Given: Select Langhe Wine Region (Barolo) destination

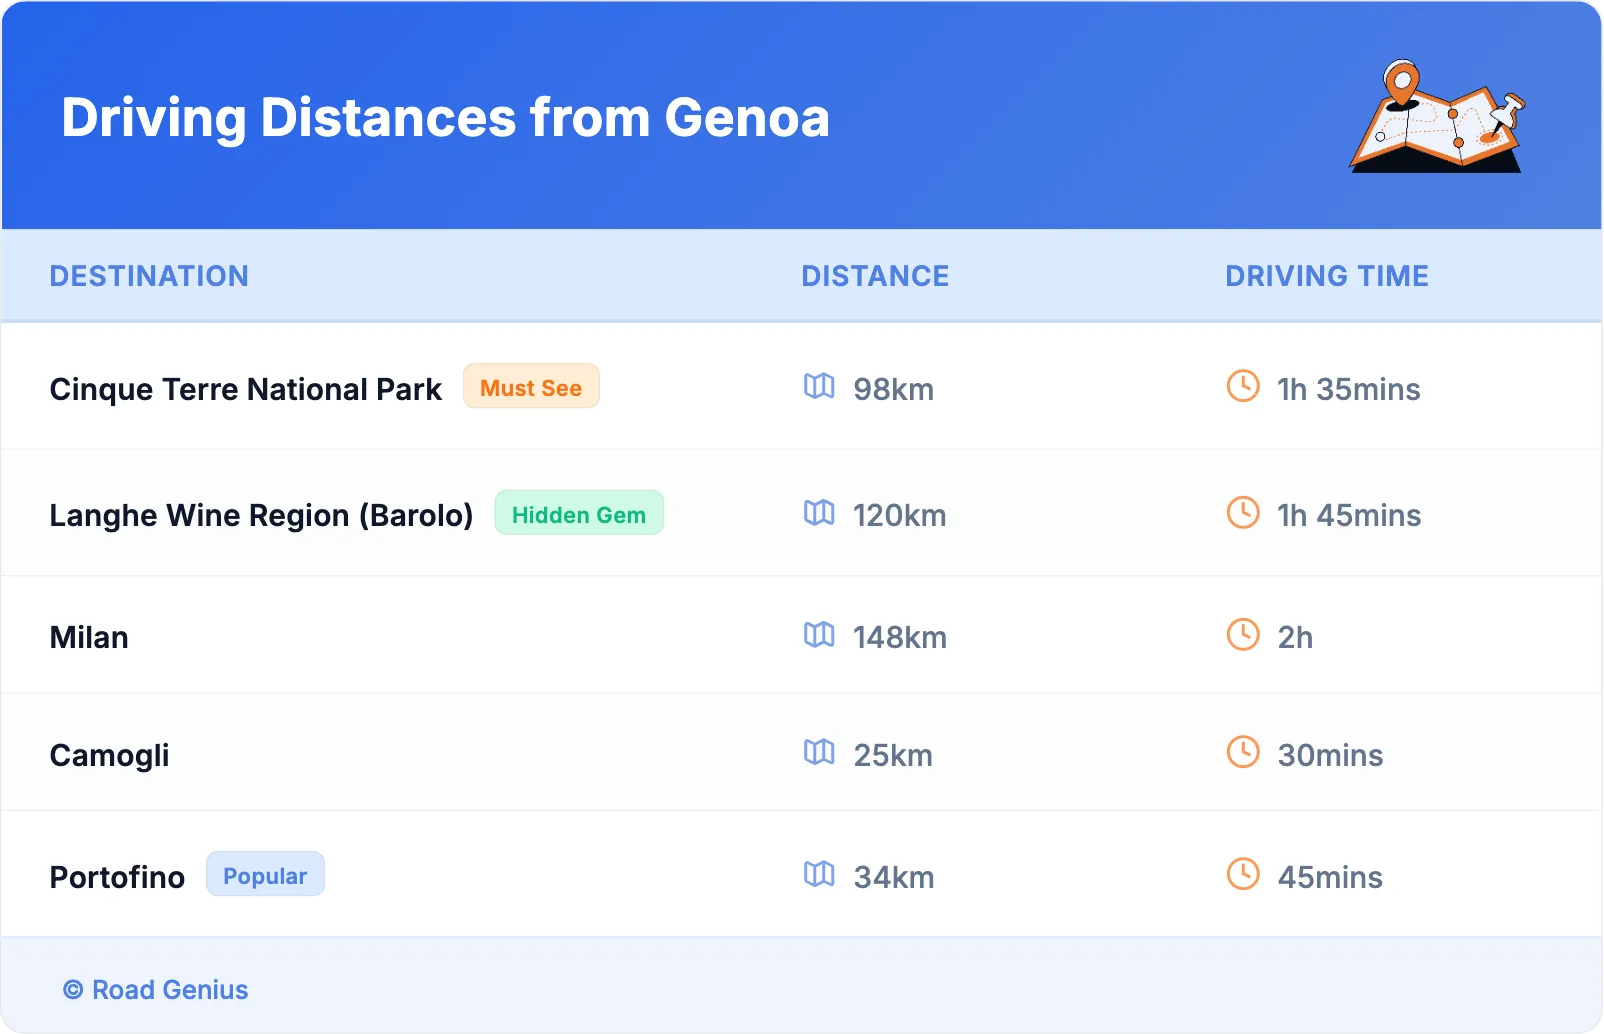Looking at the screenshot, I should coord(262,515).
